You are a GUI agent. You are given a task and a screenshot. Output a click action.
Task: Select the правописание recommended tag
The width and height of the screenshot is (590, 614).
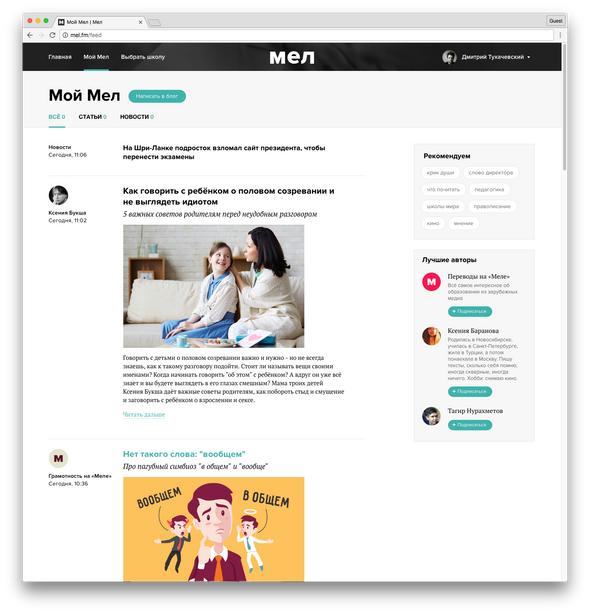[492, 206]
